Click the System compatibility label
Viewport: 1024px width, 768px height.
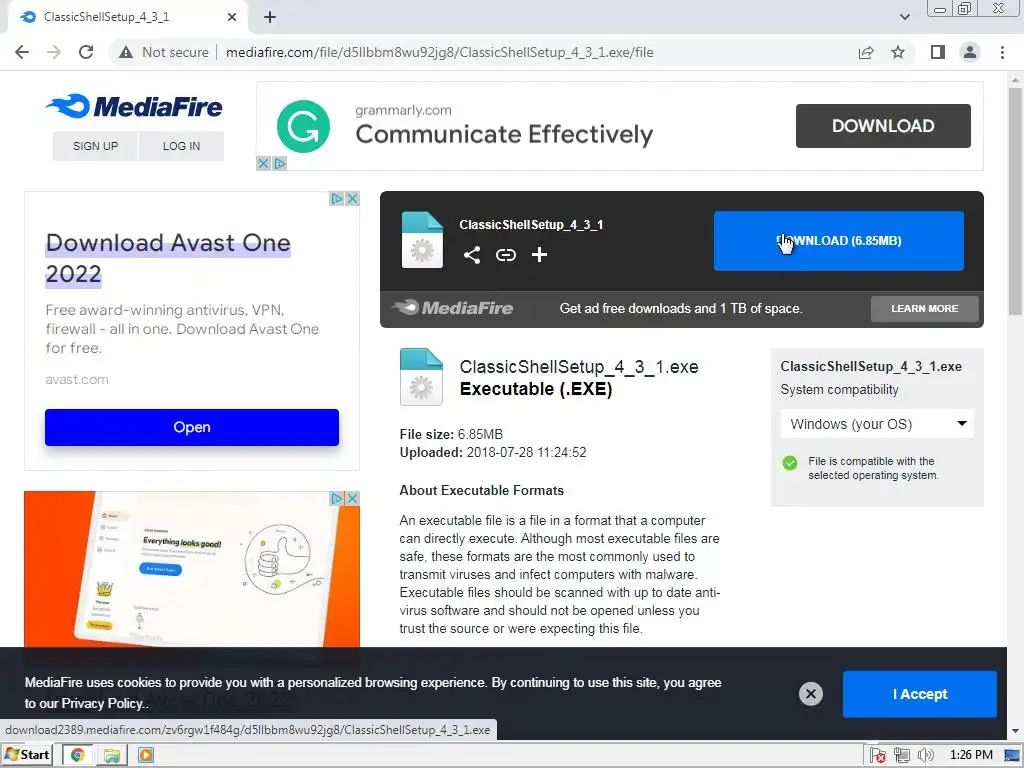click(839, 389)
